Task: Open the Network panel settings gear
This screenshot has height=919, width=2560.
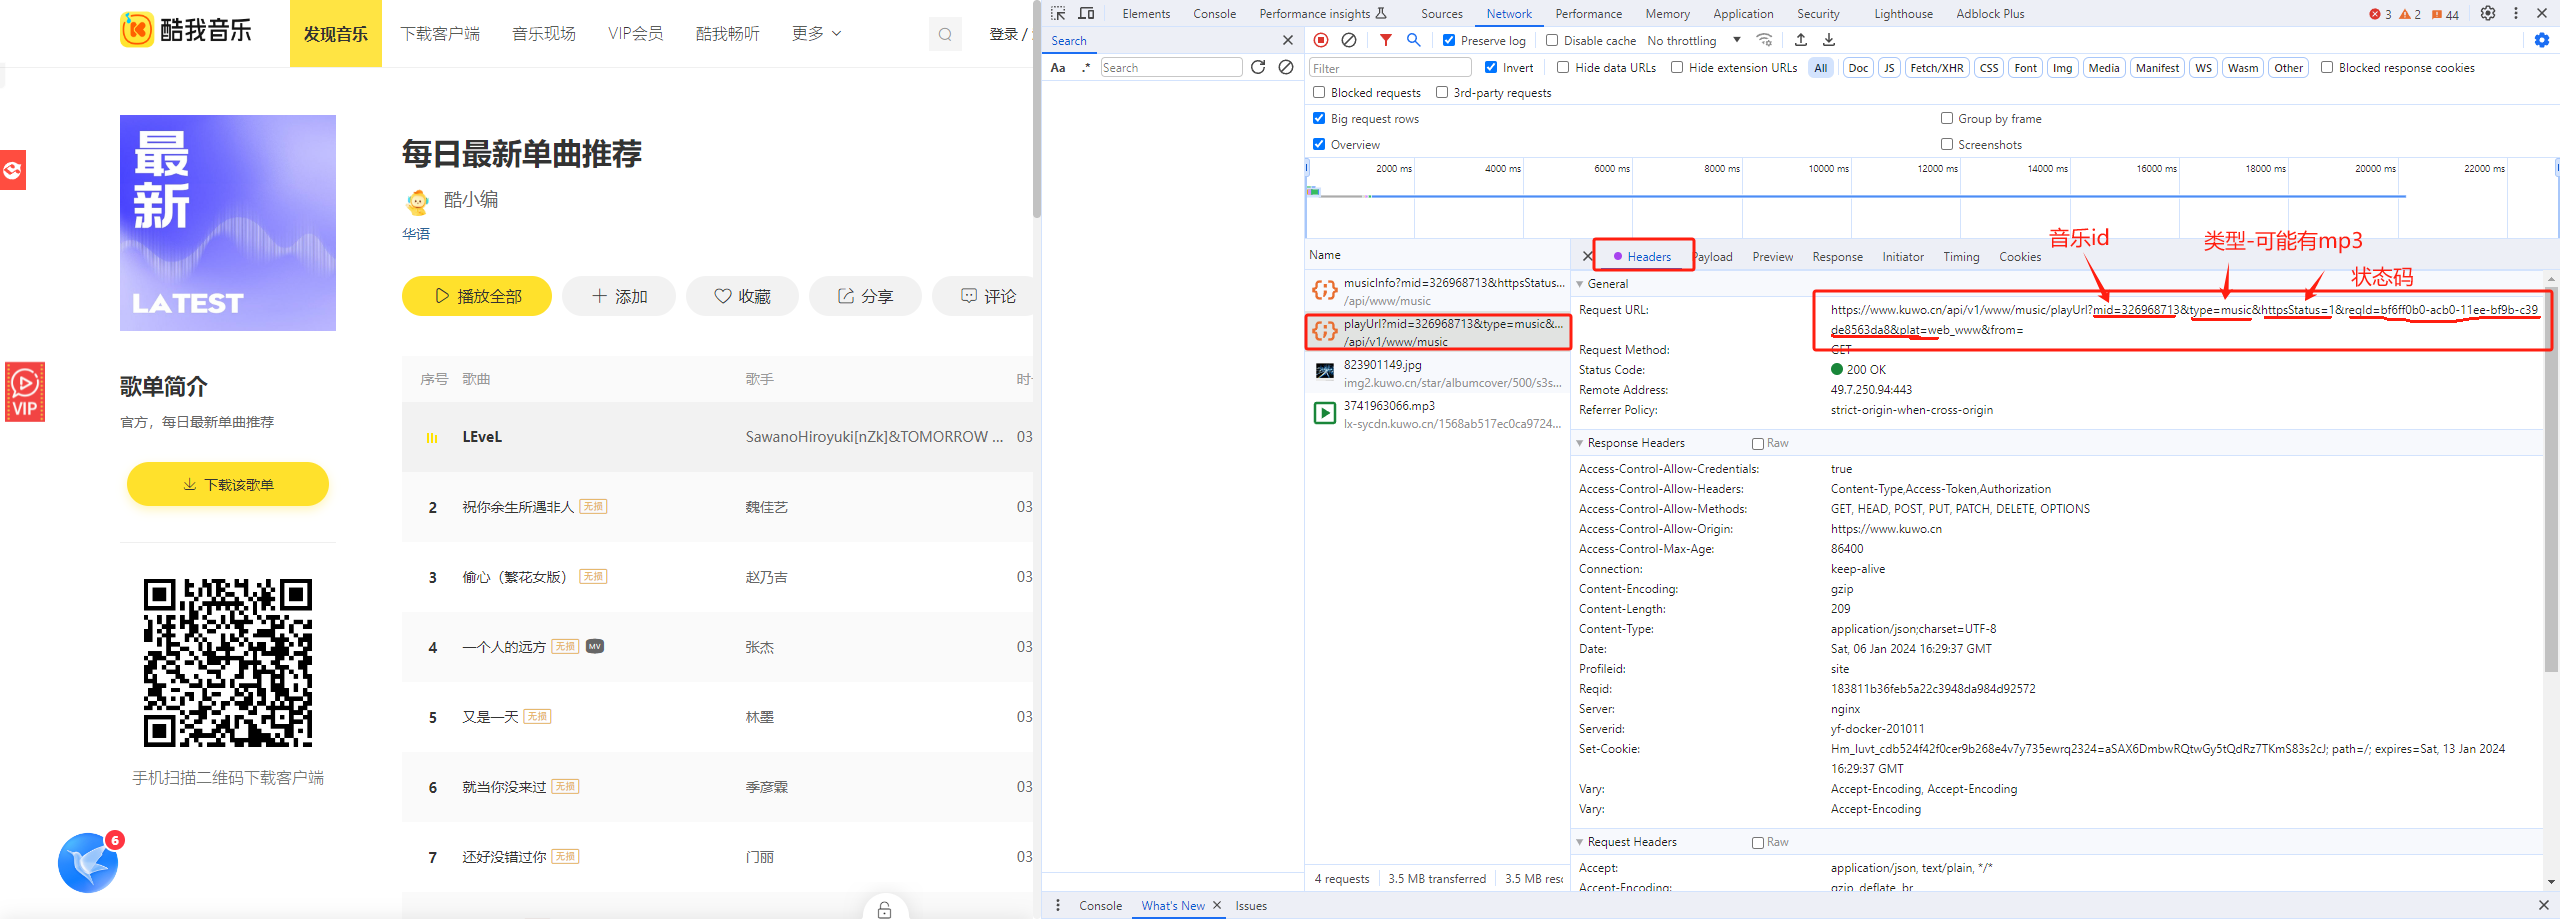Action: coord(2542,40)
